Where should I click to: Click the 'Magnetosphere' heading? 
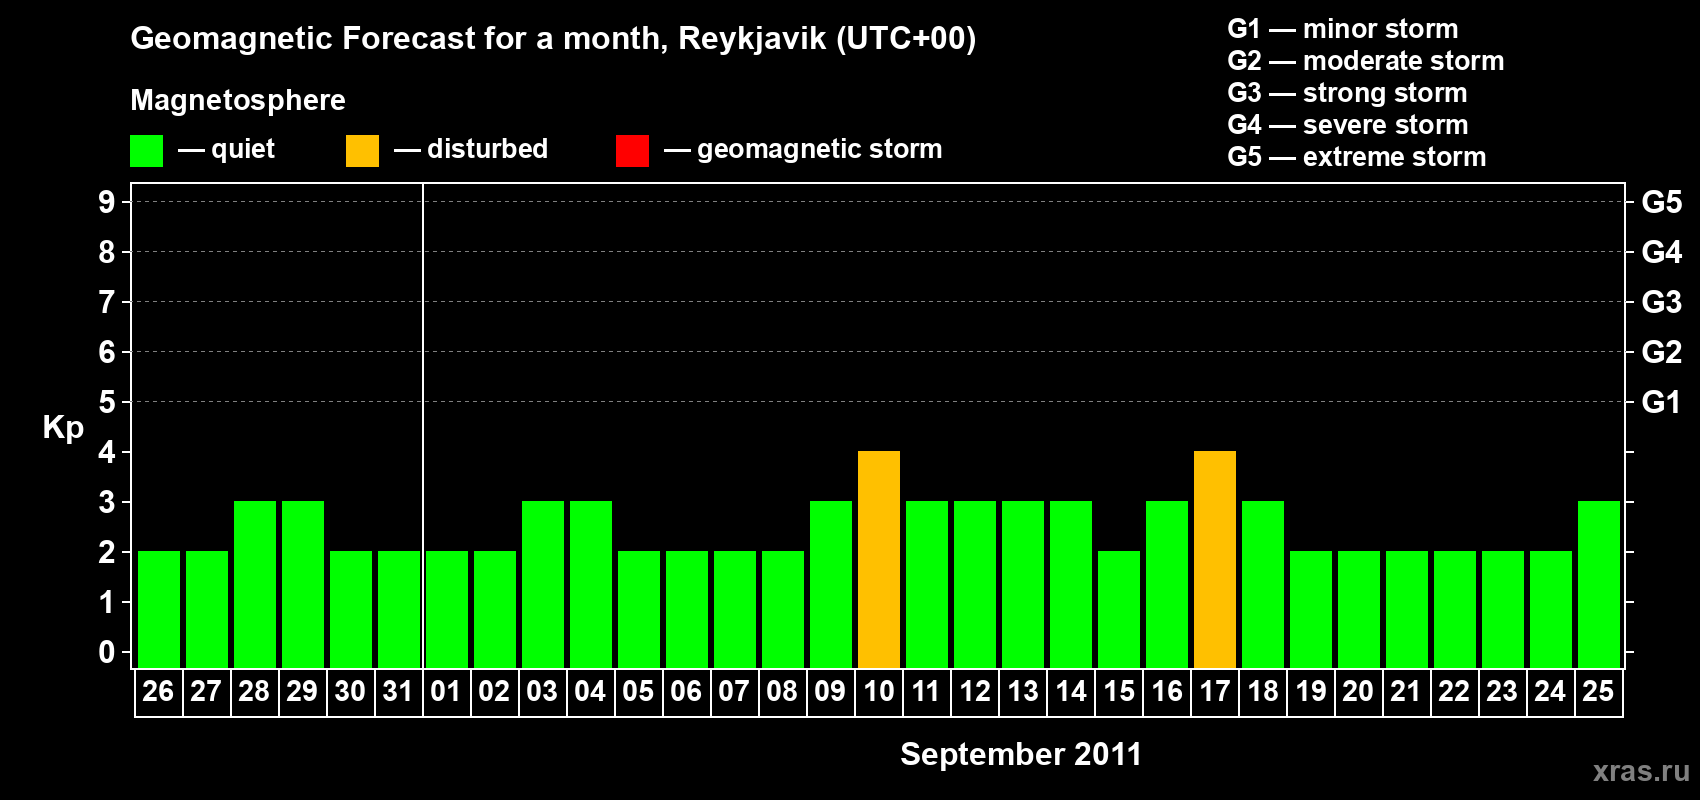[x=238, y=101]
